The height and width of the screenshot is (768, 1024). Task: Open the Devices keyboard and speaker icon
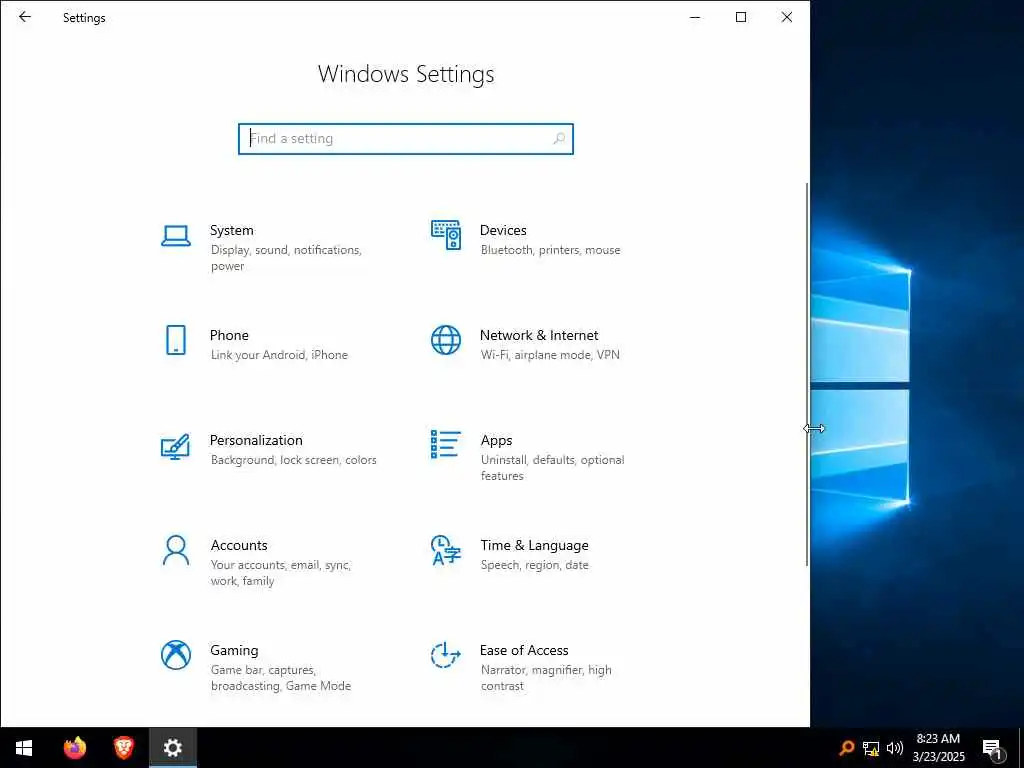tap(446, 235)
